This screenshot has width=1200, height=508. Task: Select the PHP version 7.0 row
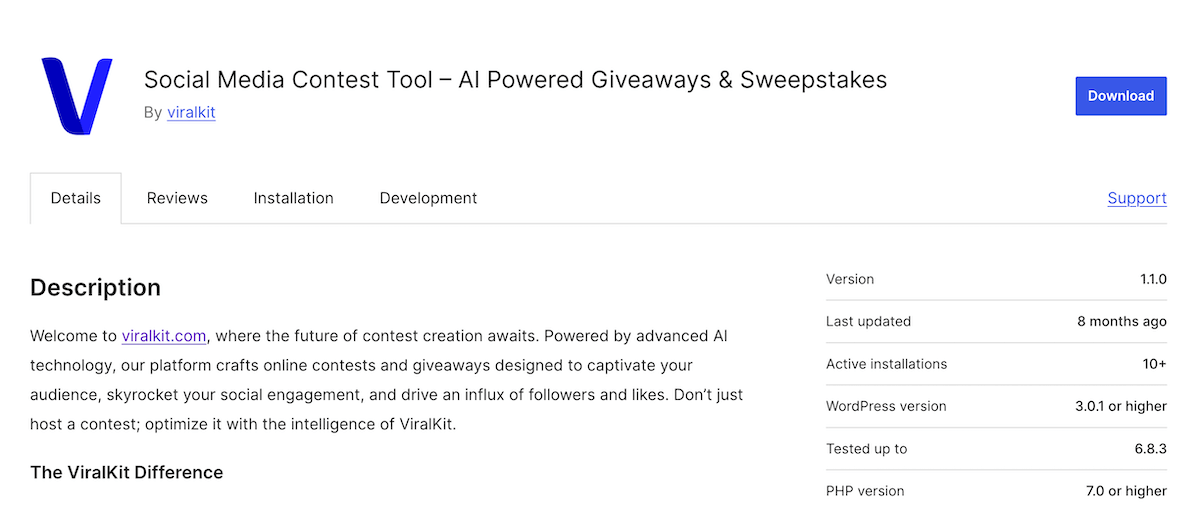click(996, 491)
